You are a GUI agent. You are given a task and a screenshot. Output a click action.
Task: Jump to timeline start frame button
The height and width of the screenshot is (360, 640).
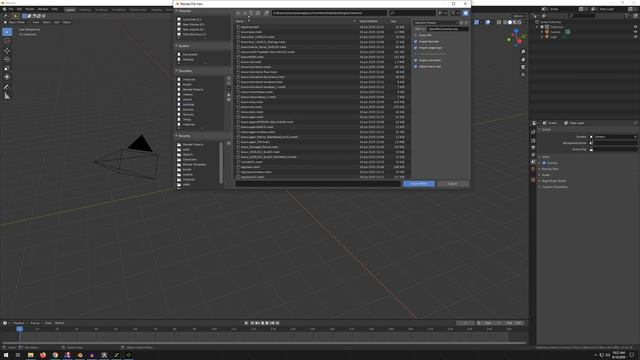(x=253, y=323)
